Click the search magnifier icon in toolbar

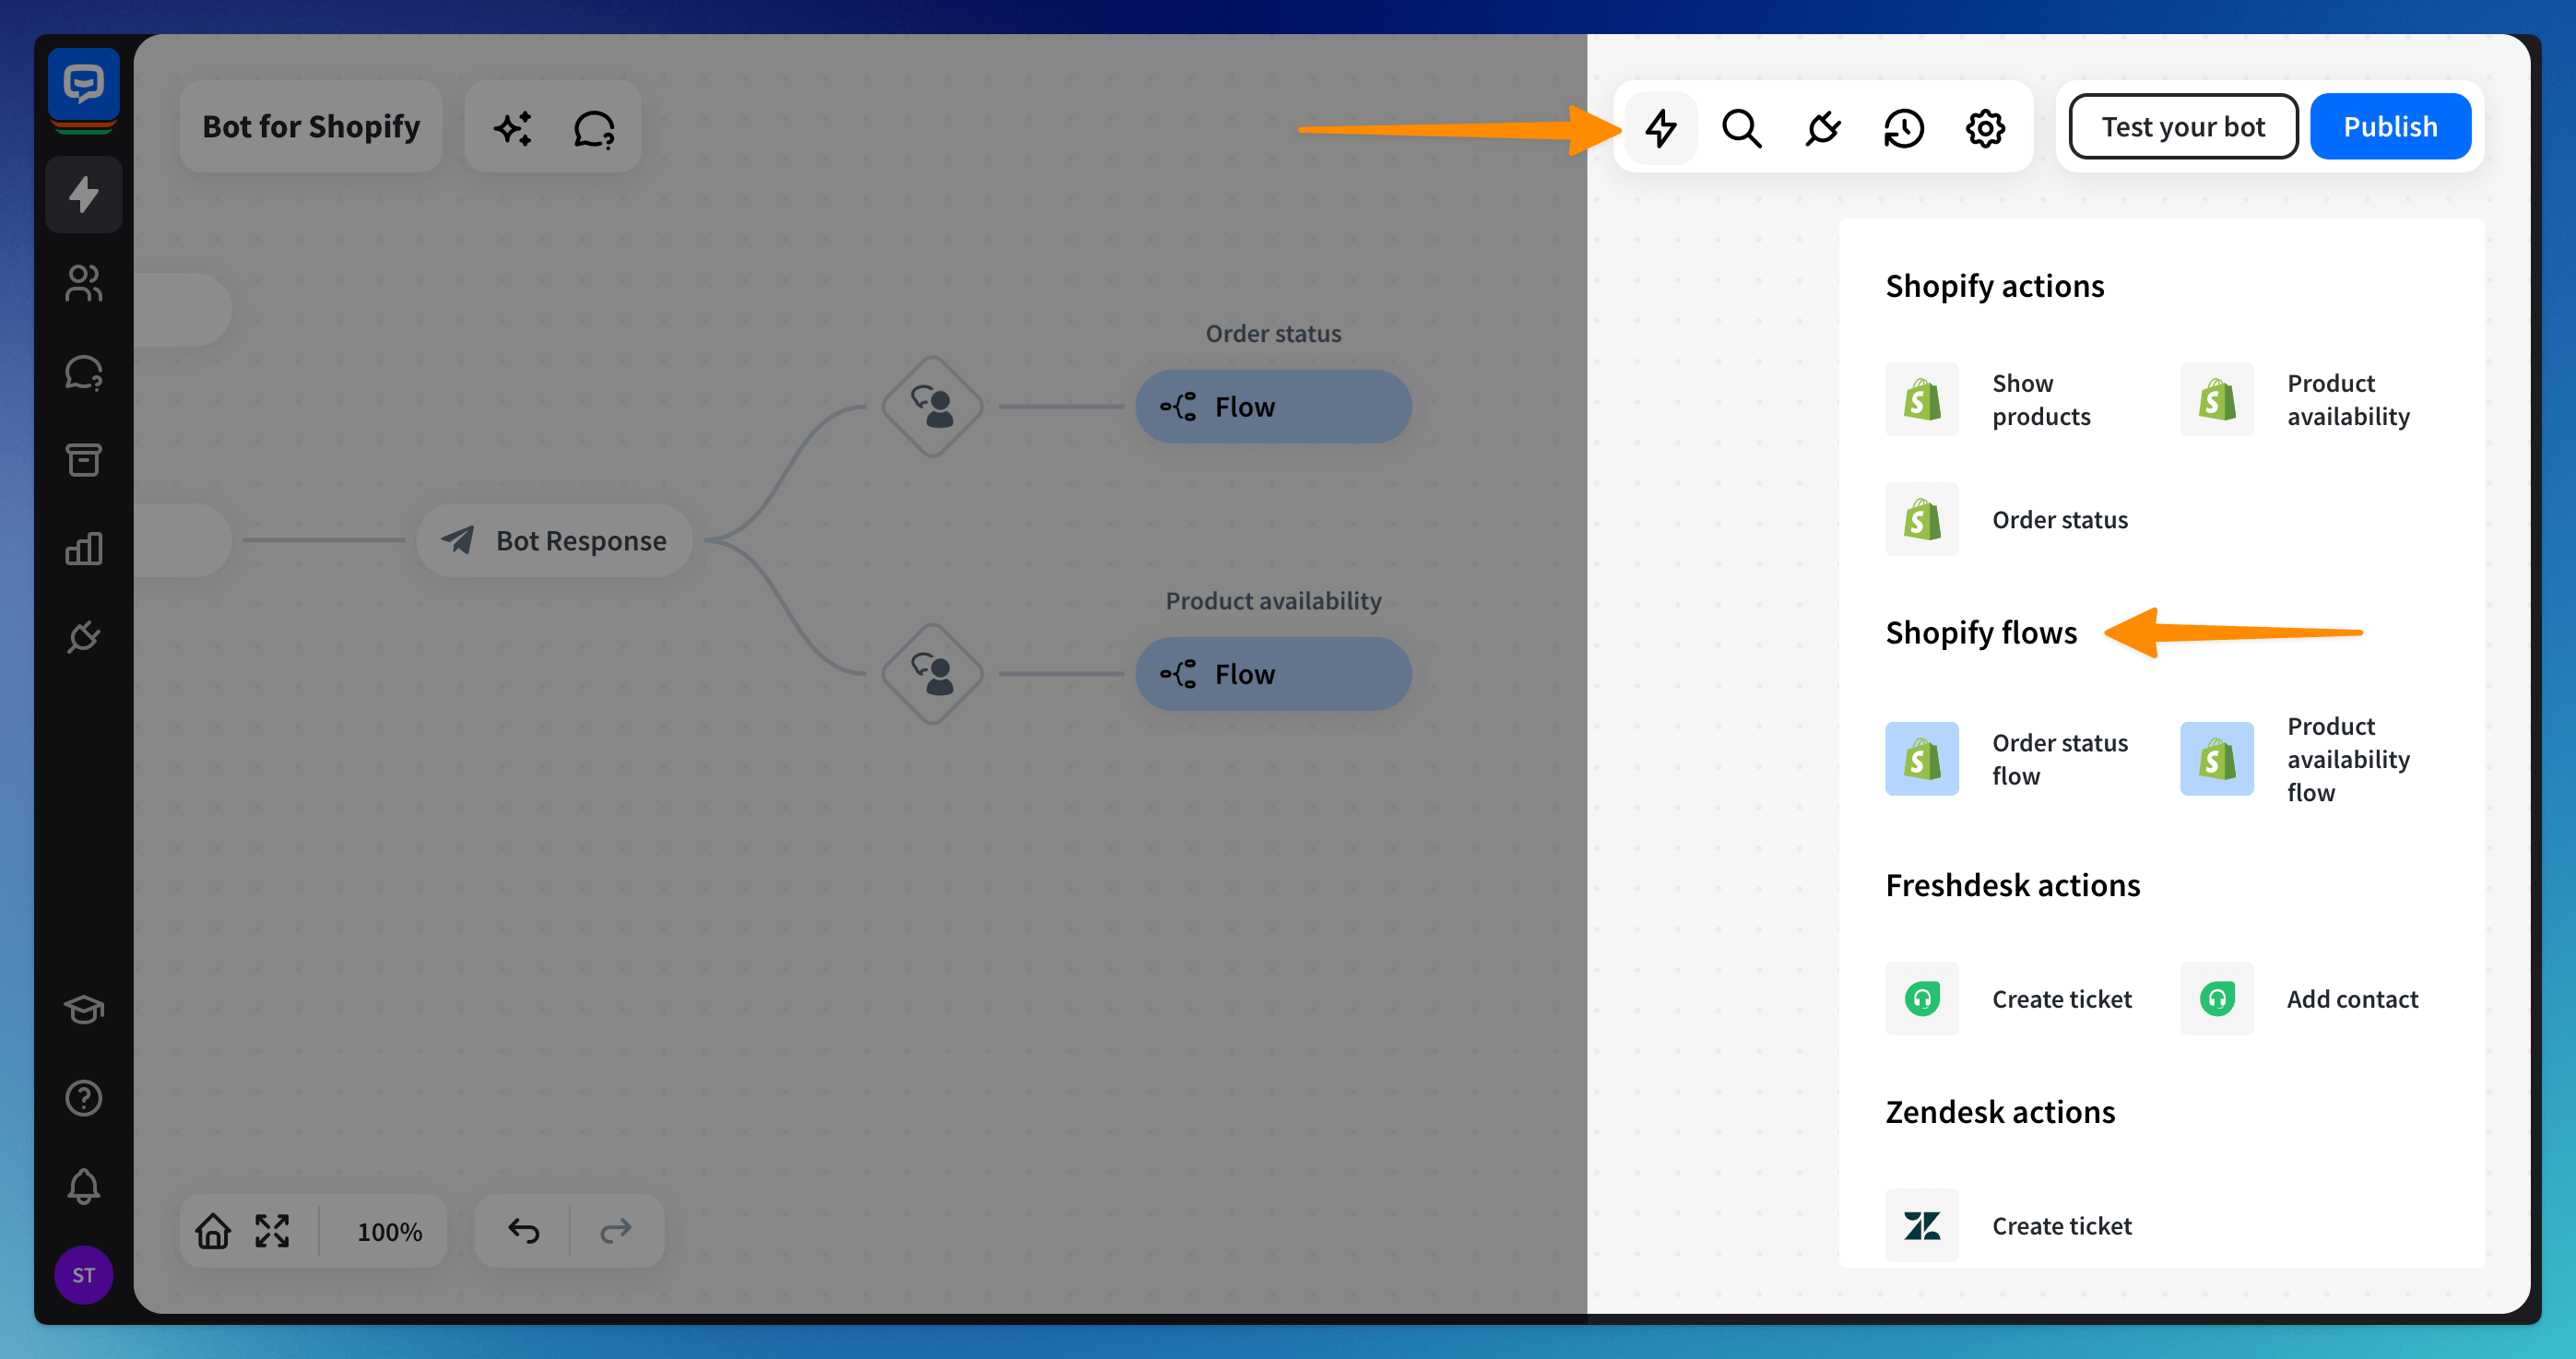(x=1741, y=127)
